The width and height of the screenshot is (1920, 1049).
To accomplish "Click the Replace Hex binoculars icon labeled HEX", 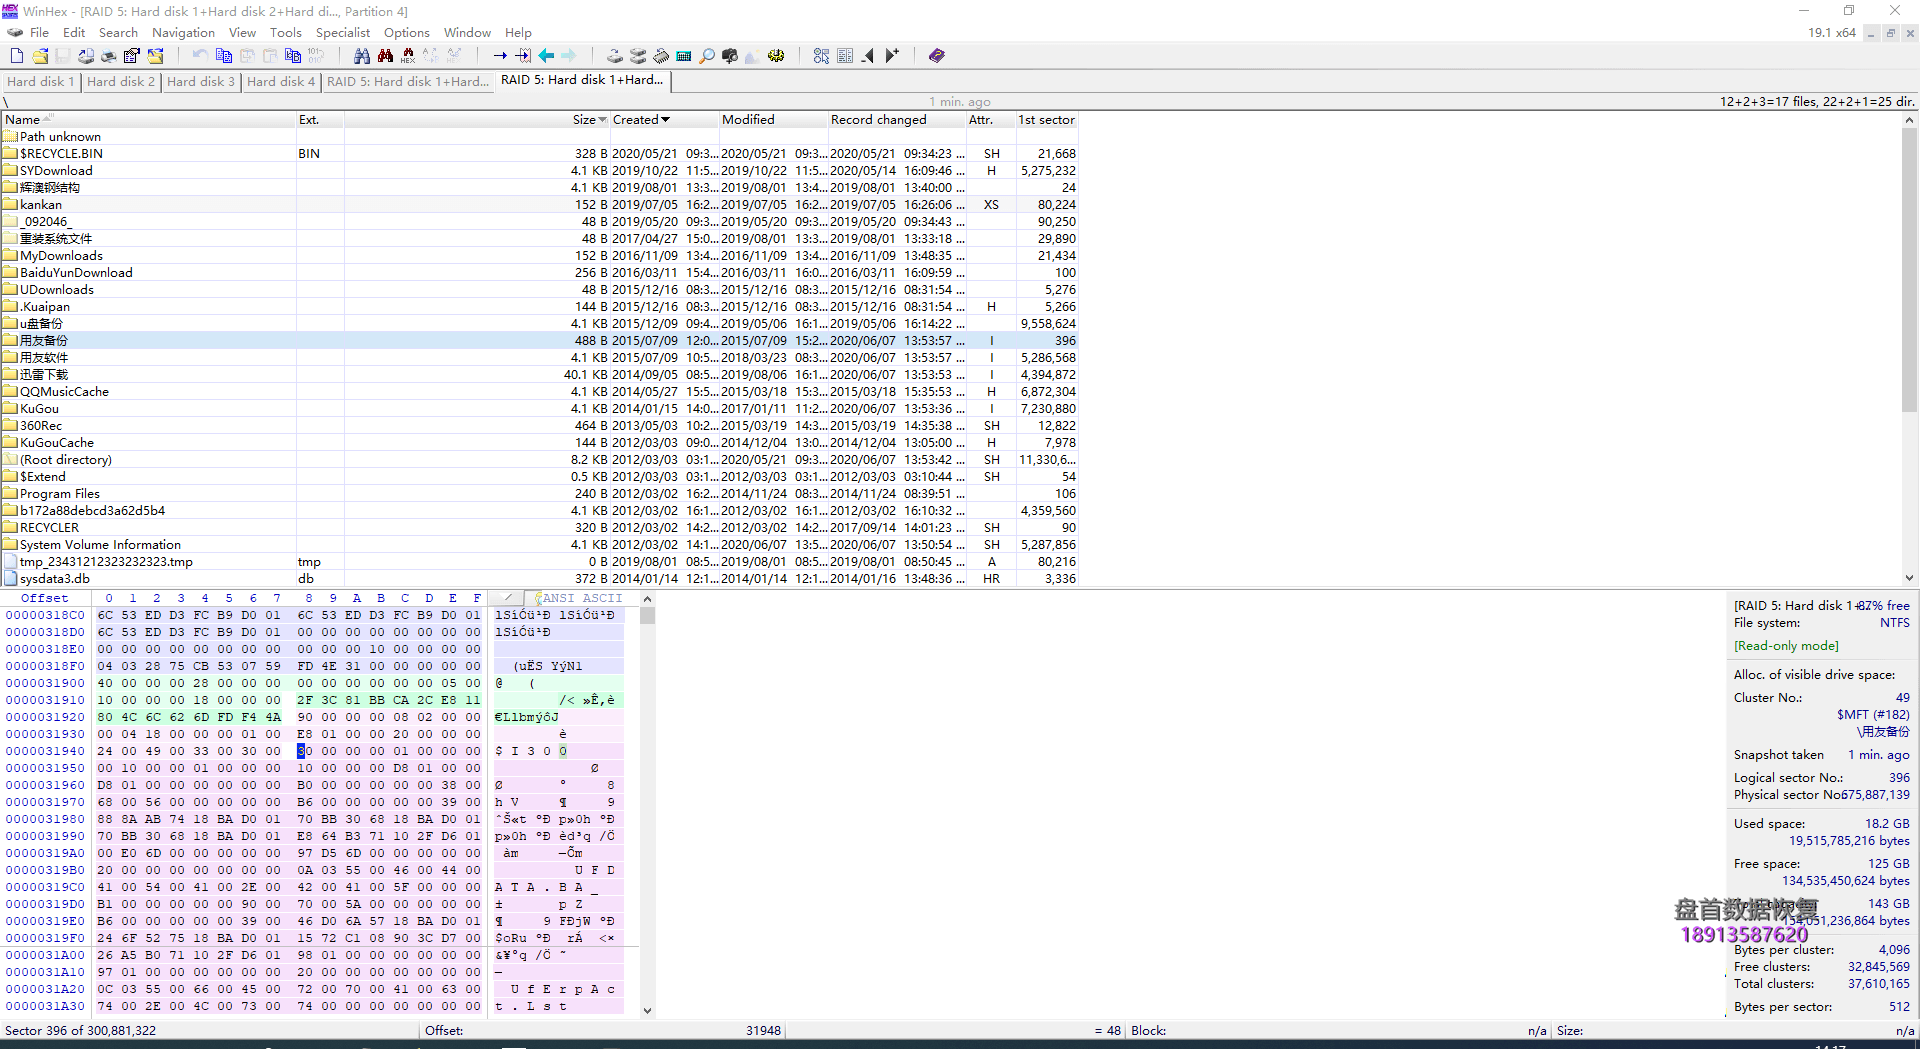I will pos(408,56).
